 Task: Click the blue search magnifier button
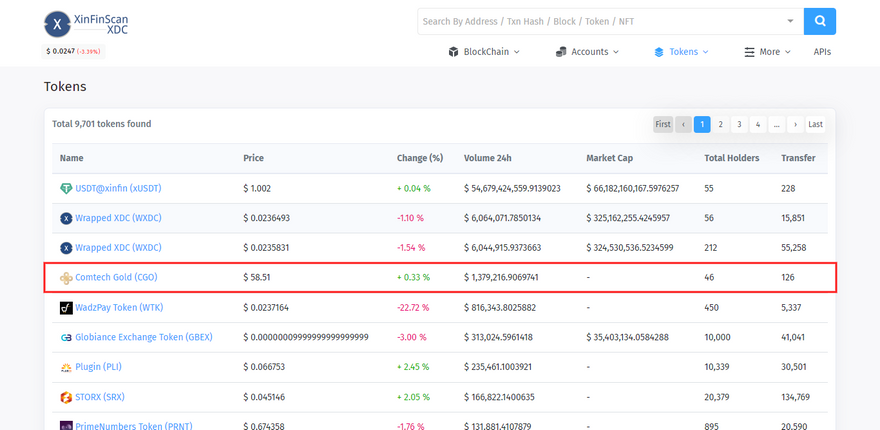tap(820, 21)
